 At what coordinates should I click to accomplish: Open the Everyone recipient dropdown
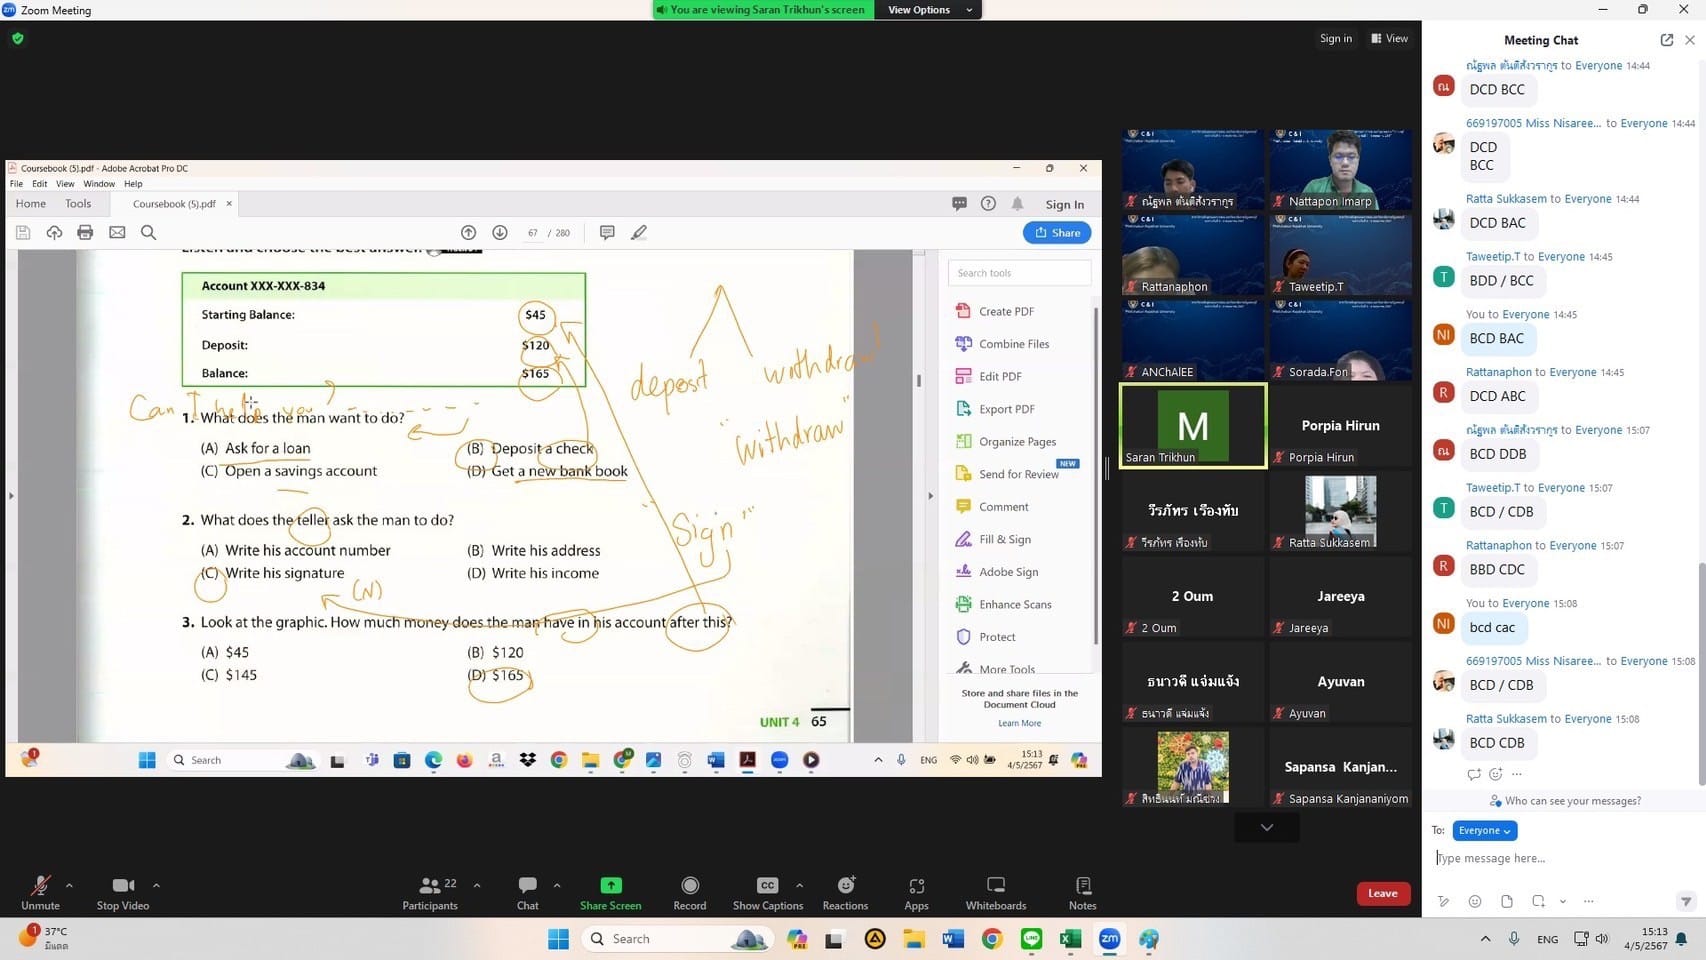click(1484, 831)
